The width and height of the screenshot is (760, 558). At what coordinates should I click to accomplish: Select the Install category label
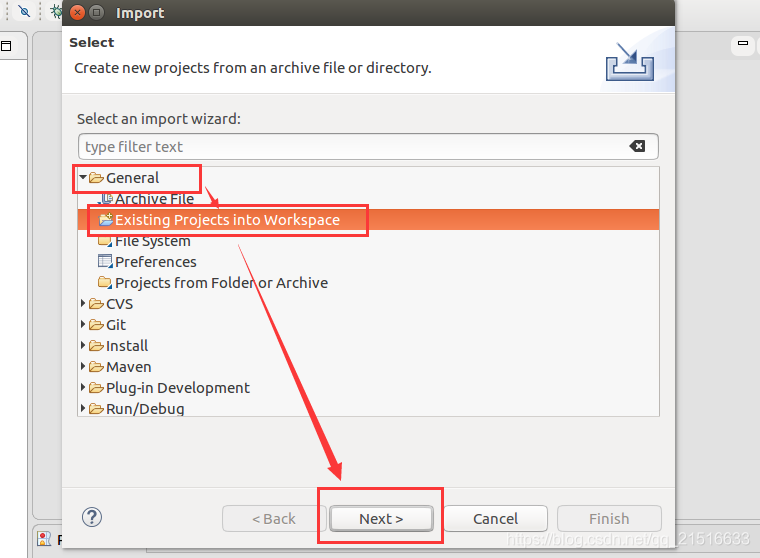click(x=127, y=346)
